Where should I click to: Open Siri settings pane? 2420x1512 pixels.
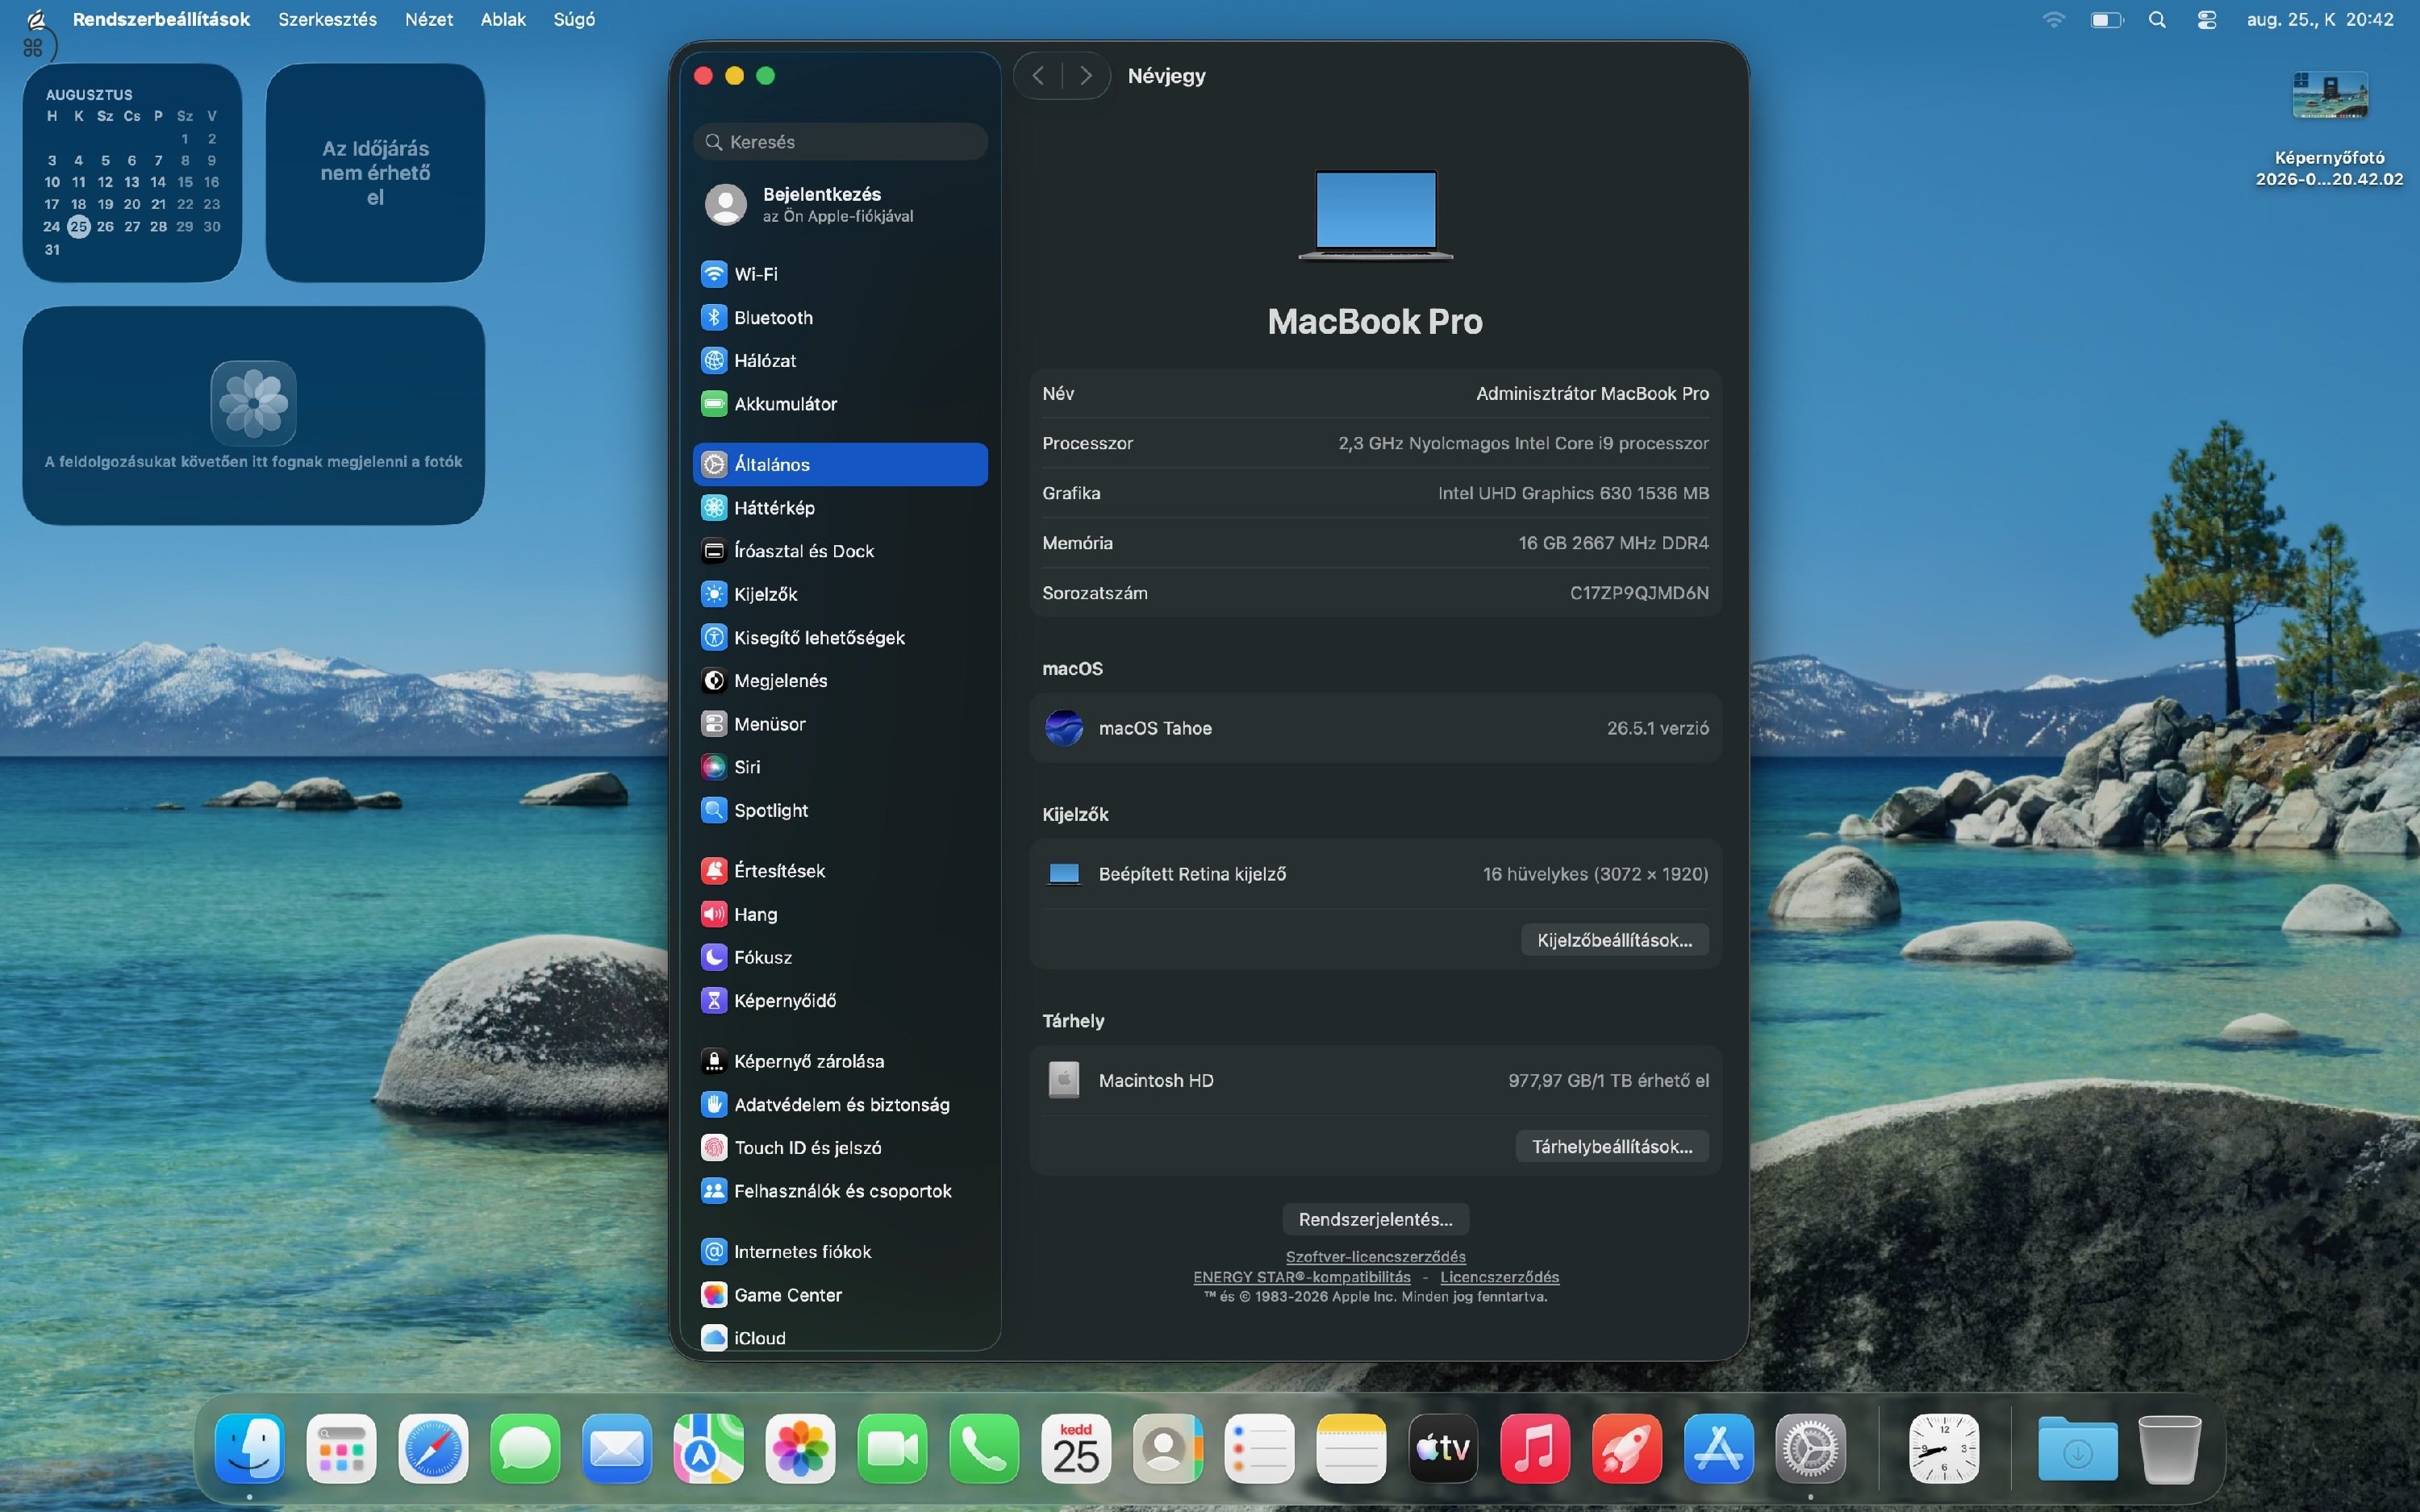coord(840,767)
